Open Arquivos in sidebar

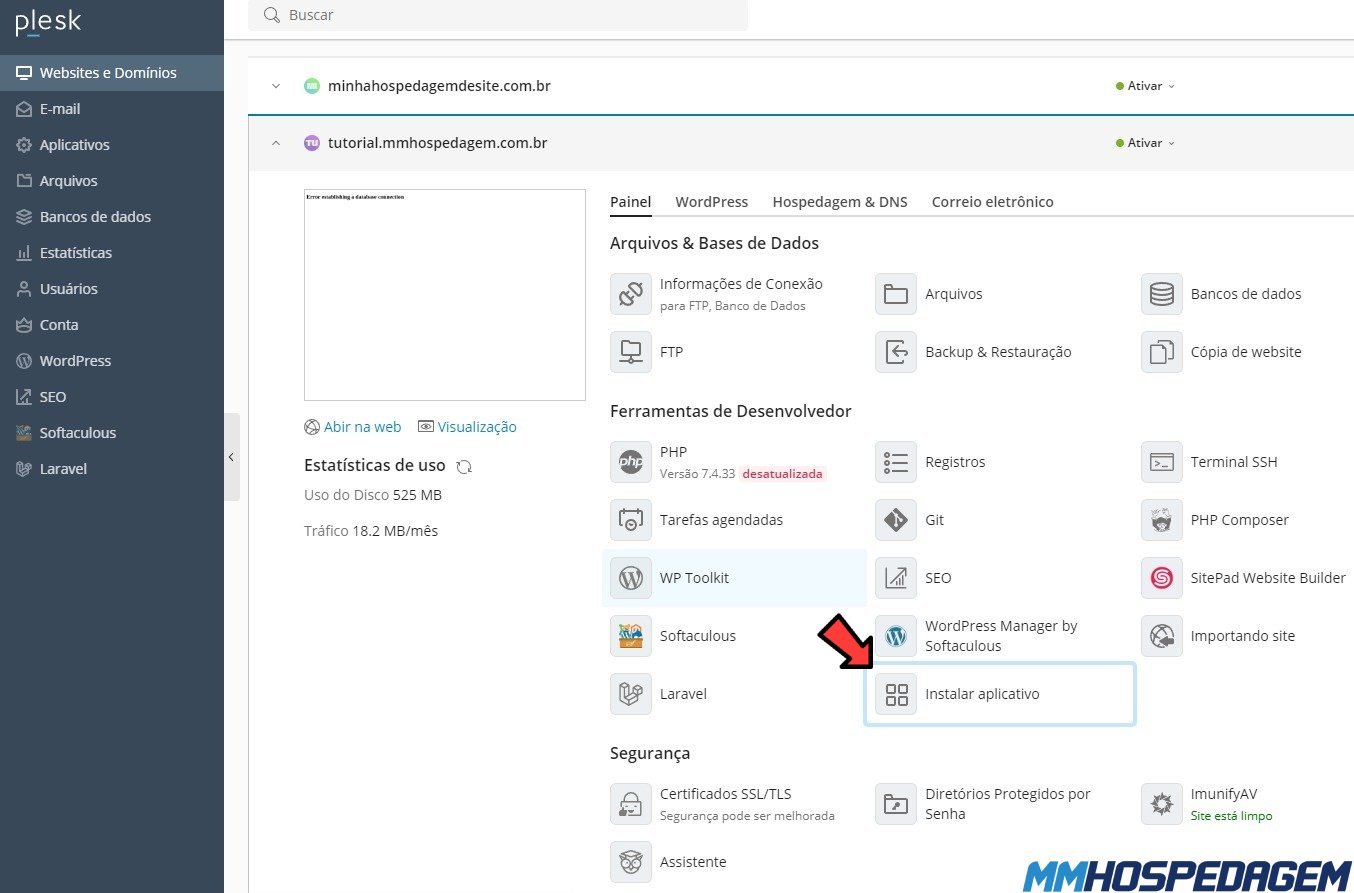point(112,181)
